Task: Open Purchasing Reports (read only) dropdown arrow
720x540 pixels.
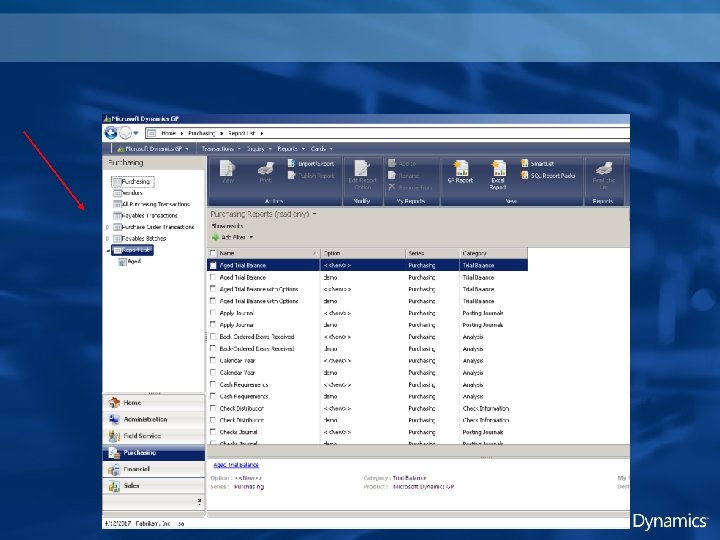Action: click(x=315, y=214)
